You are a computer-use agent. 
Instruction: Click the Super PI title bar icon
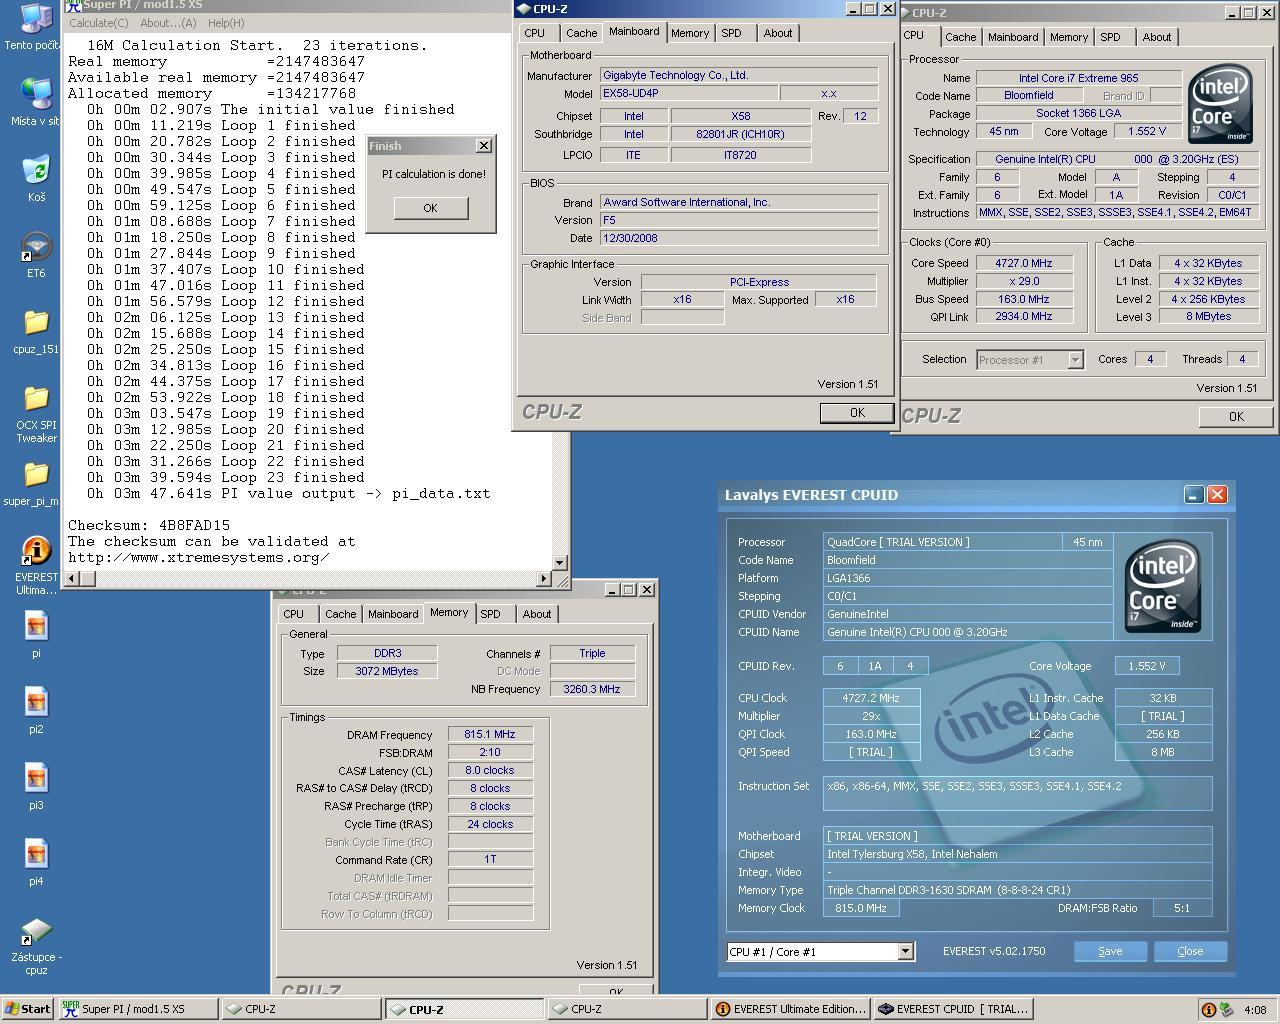(72, 5)
